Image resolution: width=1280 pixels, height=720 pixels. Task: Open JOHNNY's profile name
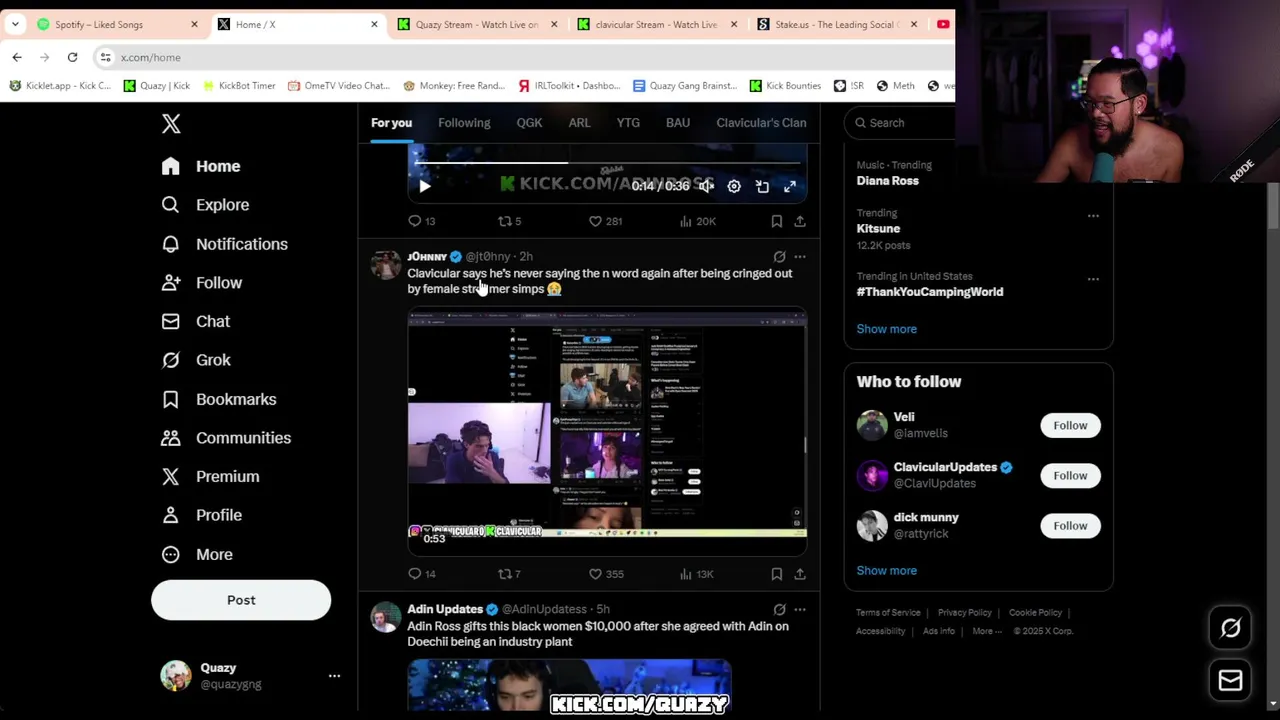(427, 257)
